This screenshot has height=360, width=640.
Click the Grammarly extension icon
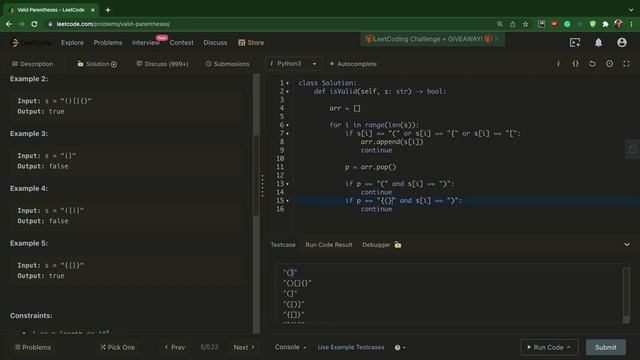tap(567, 24)
